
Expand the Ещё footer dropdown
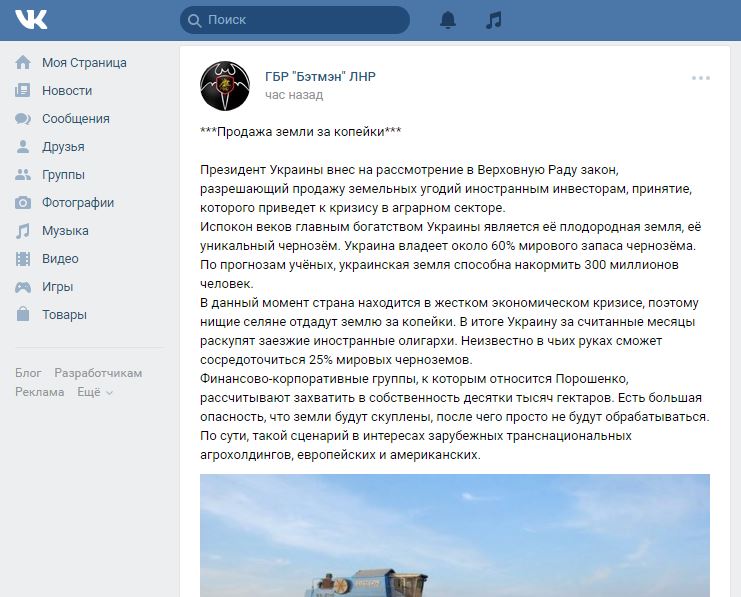(95, 392)
